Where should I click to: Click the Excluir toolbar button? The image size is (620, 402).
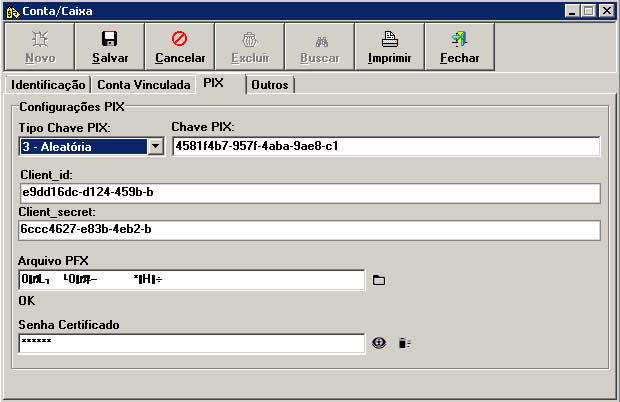[x=250, y=47]
